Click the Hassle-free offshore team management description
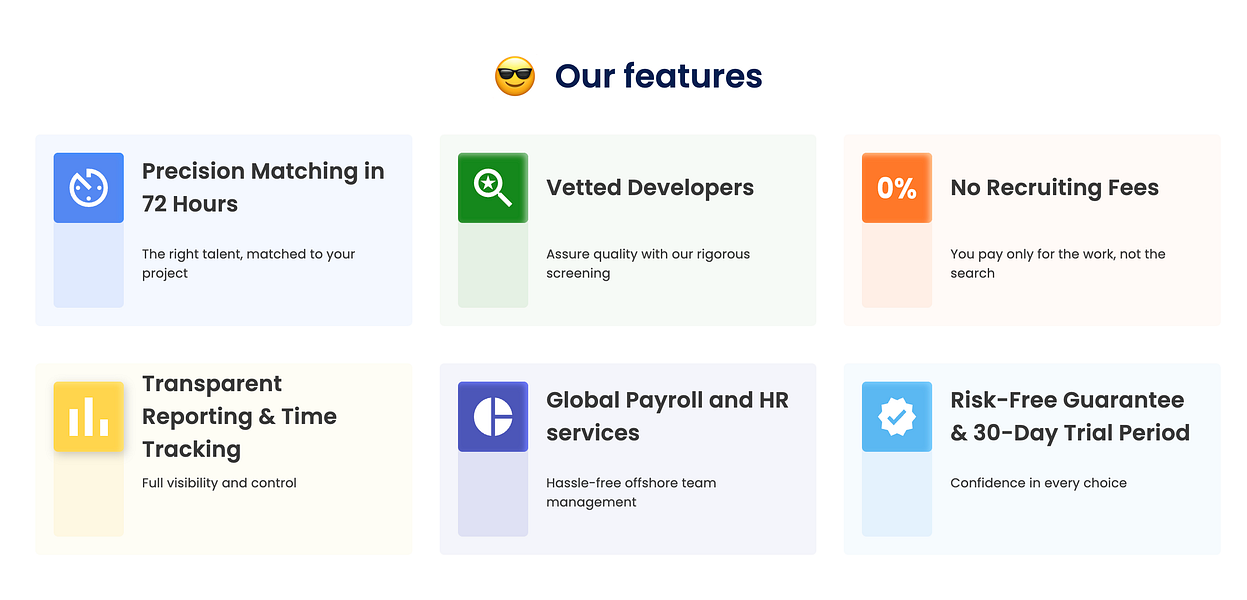 click(631, 492)
